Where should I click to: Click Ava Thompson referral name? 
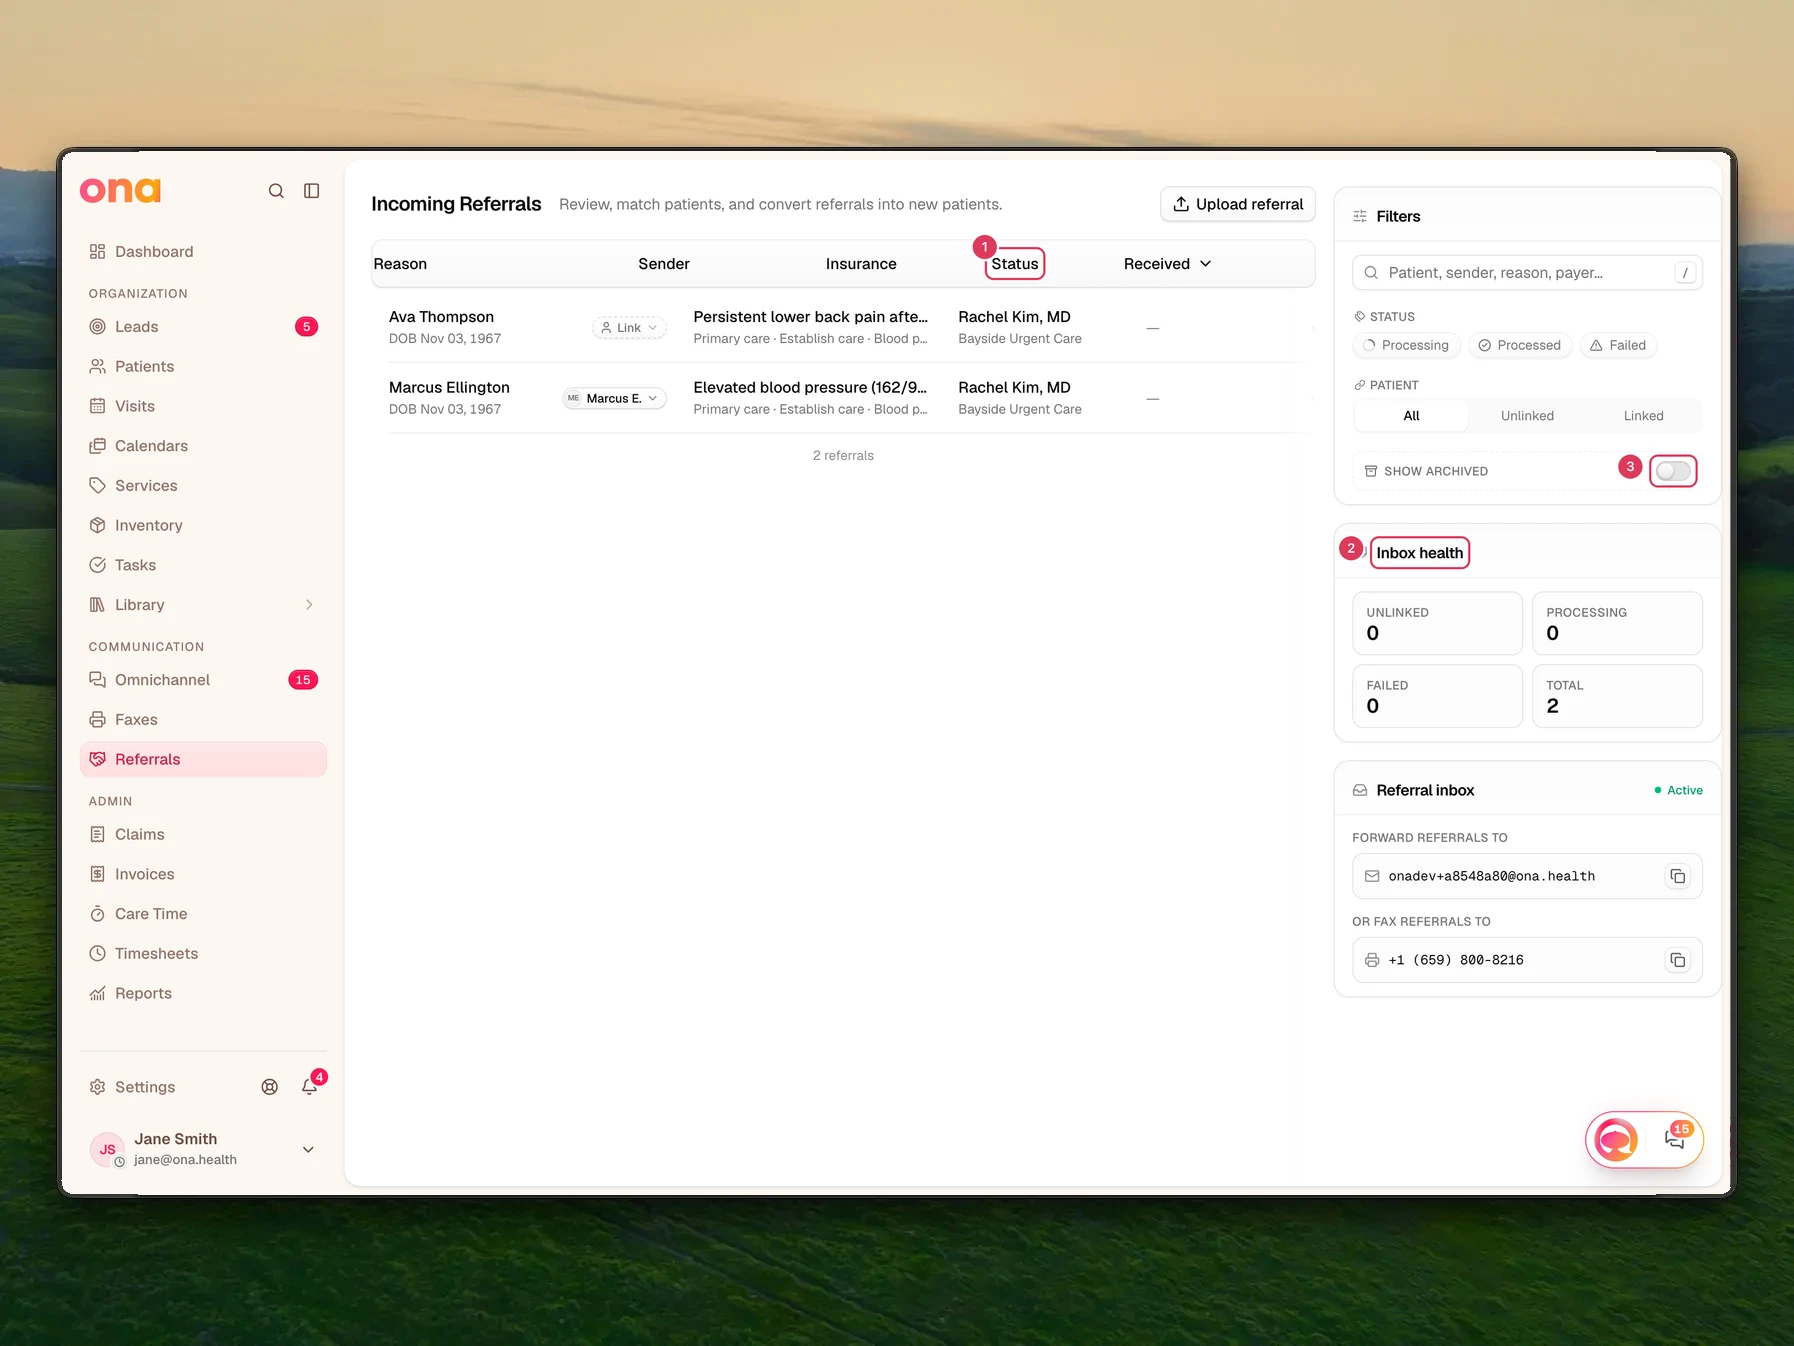[x=441, y=317]
